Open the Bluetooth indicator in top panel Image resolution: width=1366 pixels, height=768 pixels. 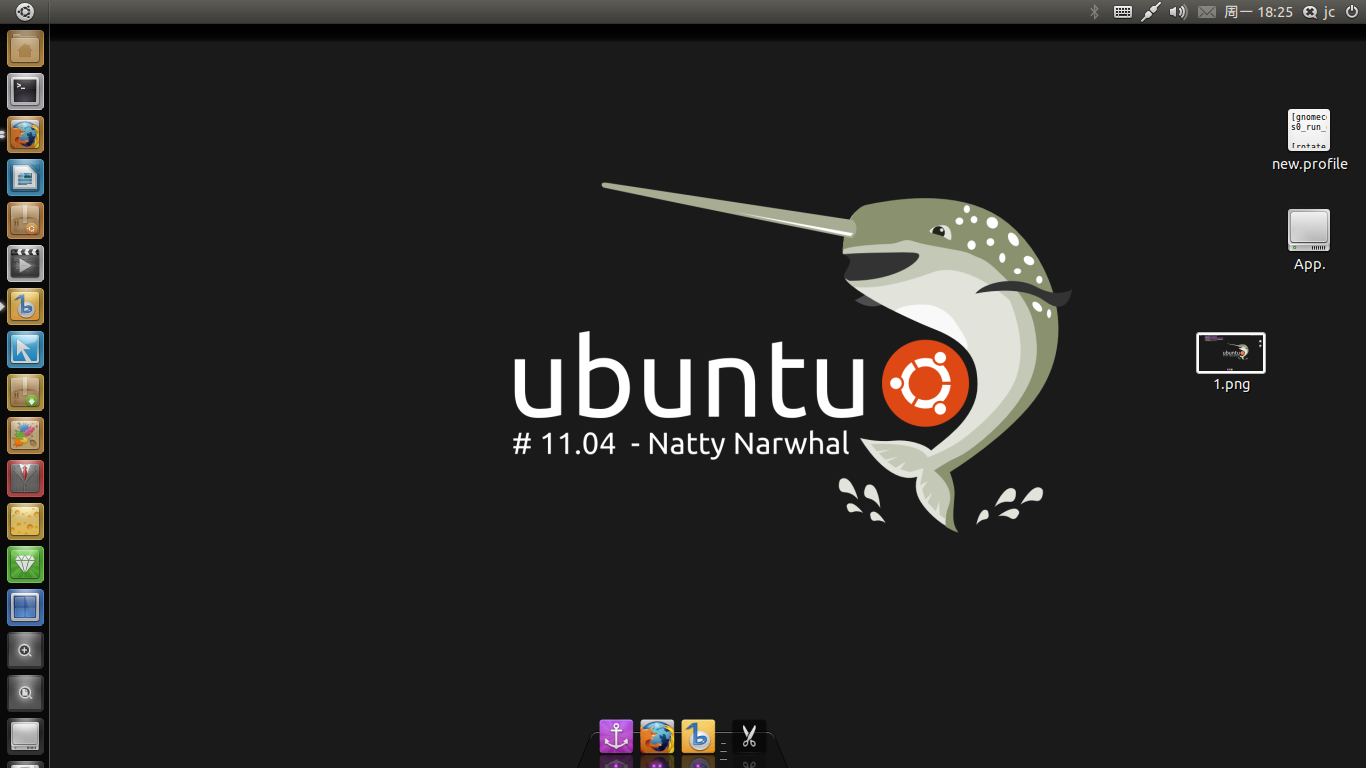coord(1094,12)
